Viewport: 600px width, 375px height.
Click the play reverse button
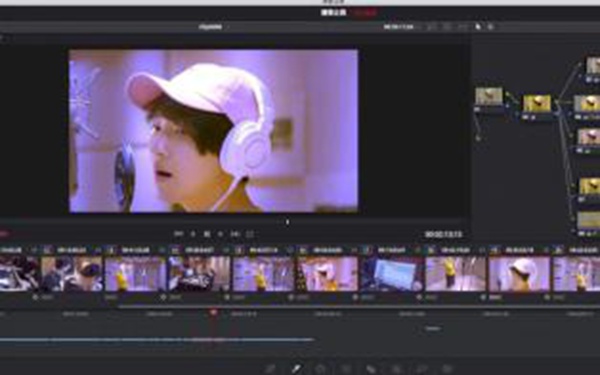tap(193, 234)
